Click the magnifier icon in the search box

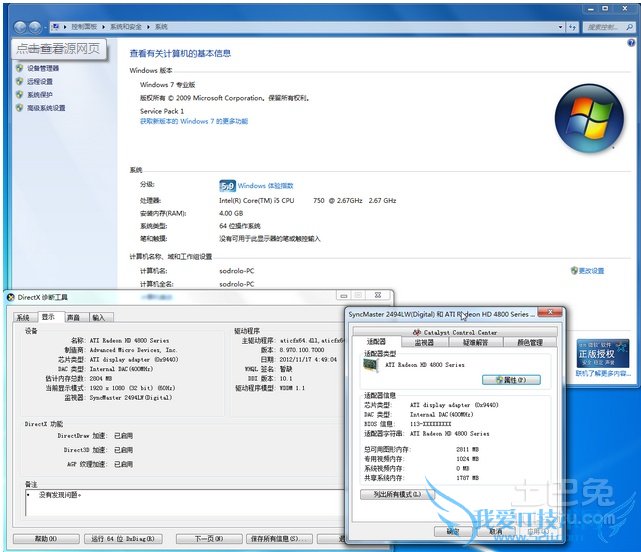click(x=629, y=27)
